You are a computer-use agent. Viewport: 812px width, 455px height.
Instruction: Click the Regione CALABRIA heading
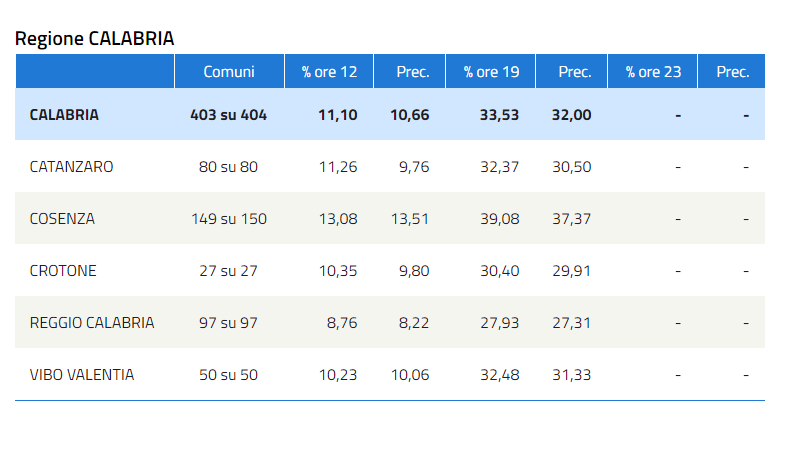(94, 39)
